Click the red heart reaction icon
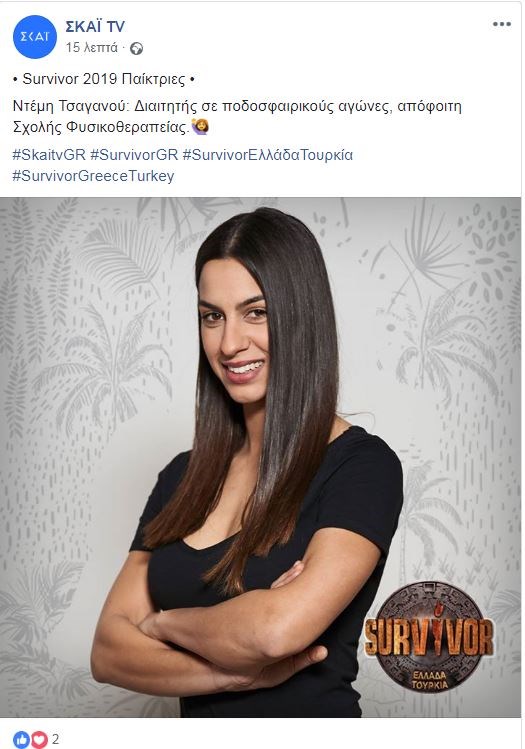 [38, 739]
